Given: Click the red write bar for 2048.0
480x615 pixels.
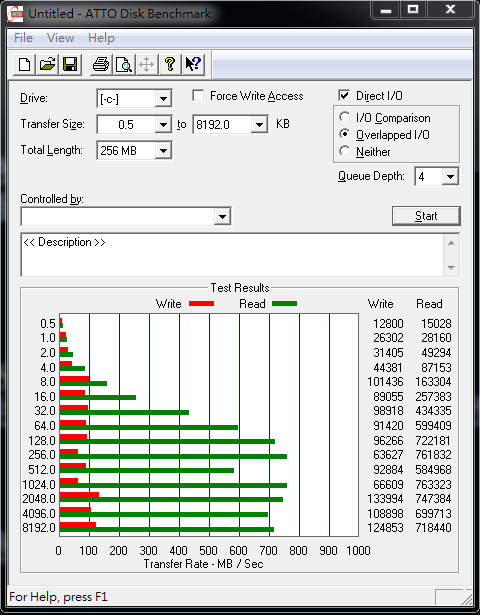Looking at the screenshot, I should (x=79, y=494).
